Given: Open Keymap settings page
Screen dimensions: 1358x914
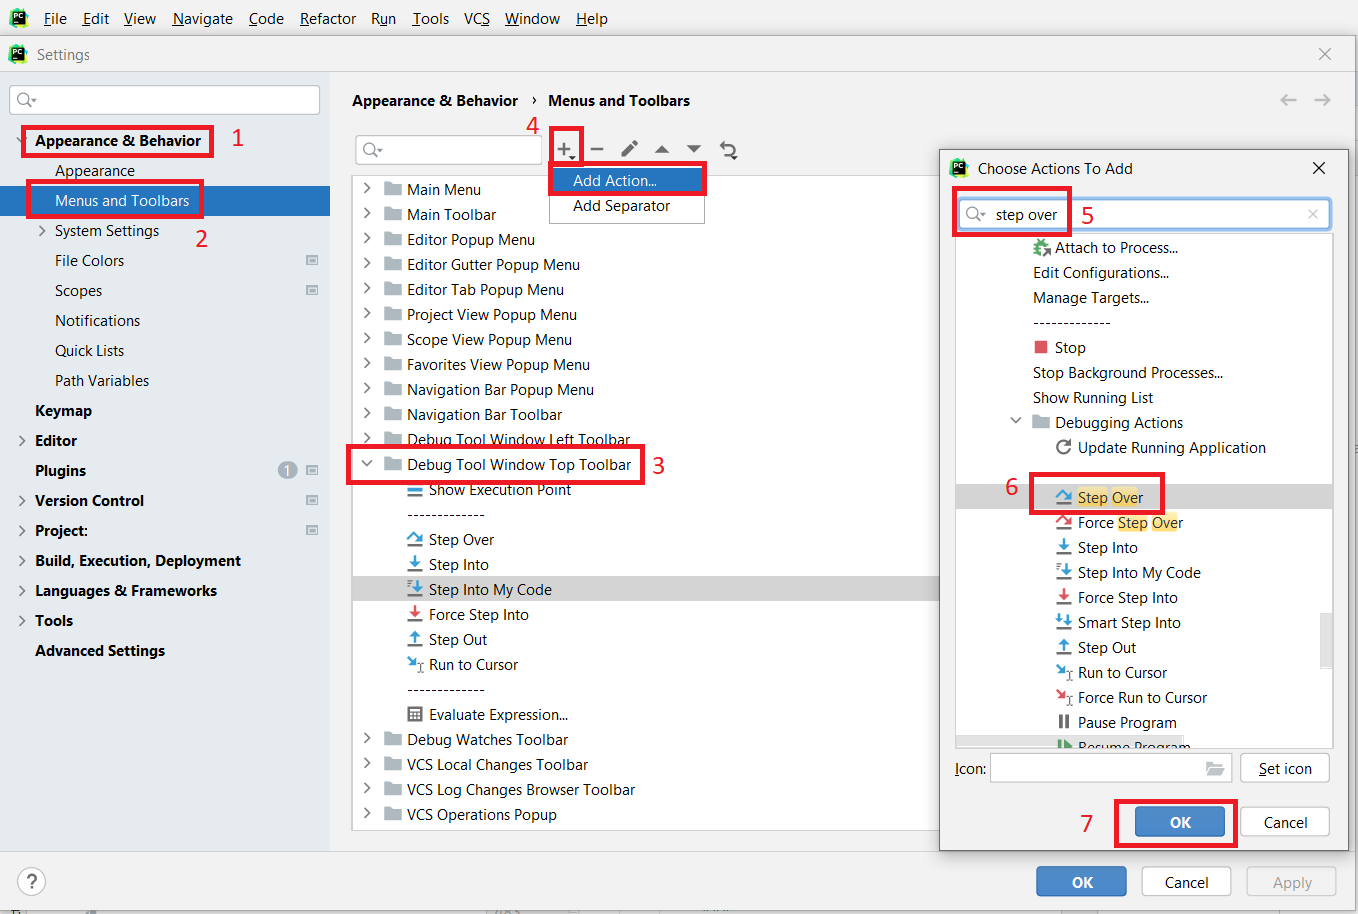Looking at the screenshot, I should (x=63, y=411).
